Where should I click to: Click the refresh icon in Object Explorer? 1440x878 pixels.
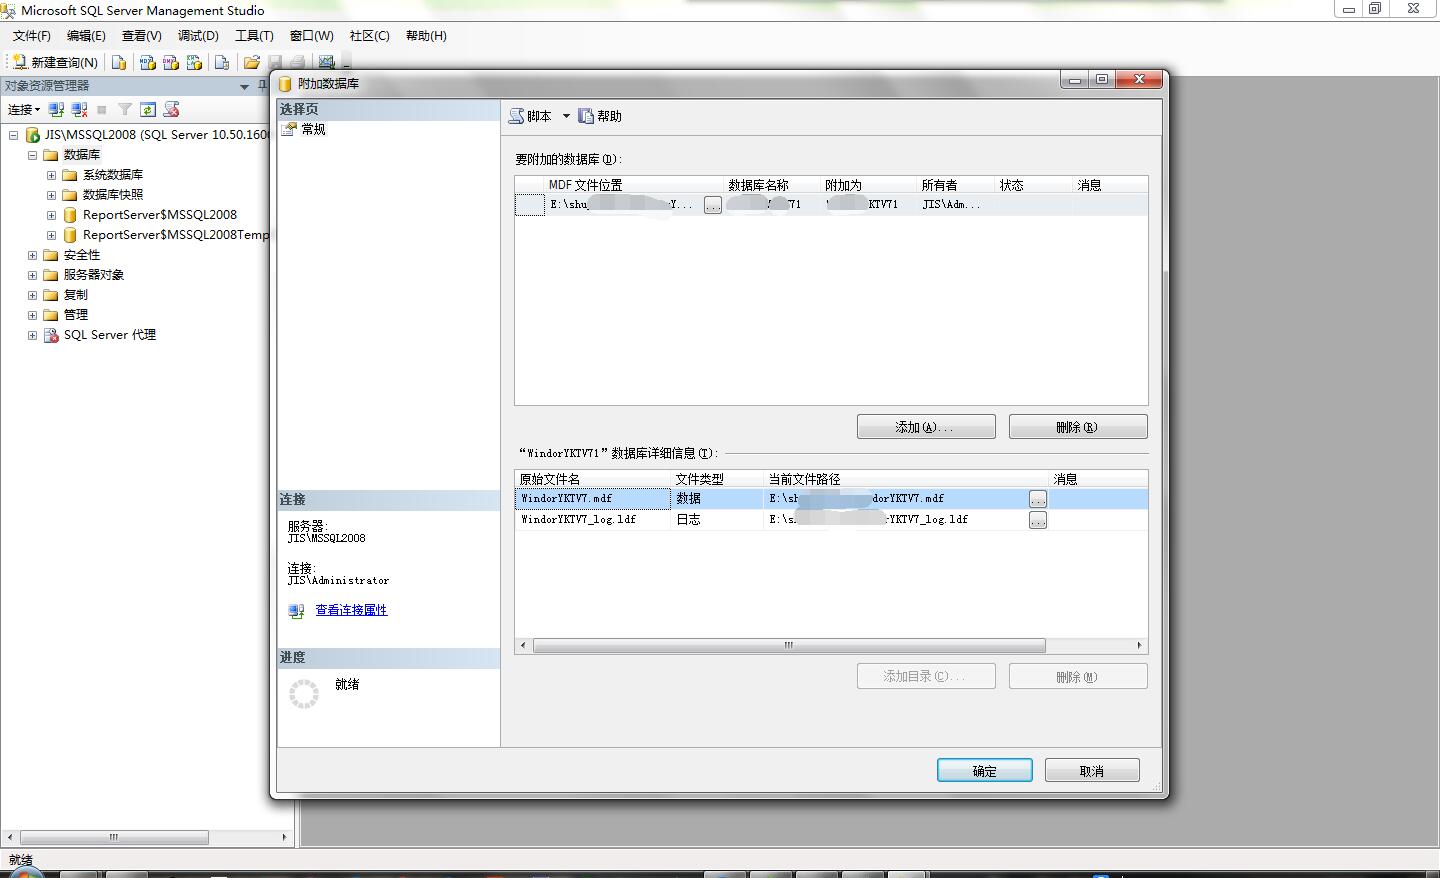pyautogui.click(x=148, y=109)
